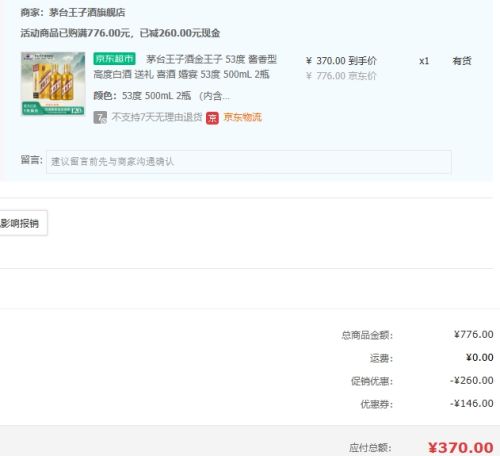Click into the 留言 message input field
The height and width of the screenshot is (456, 500).
click(249, 162)
